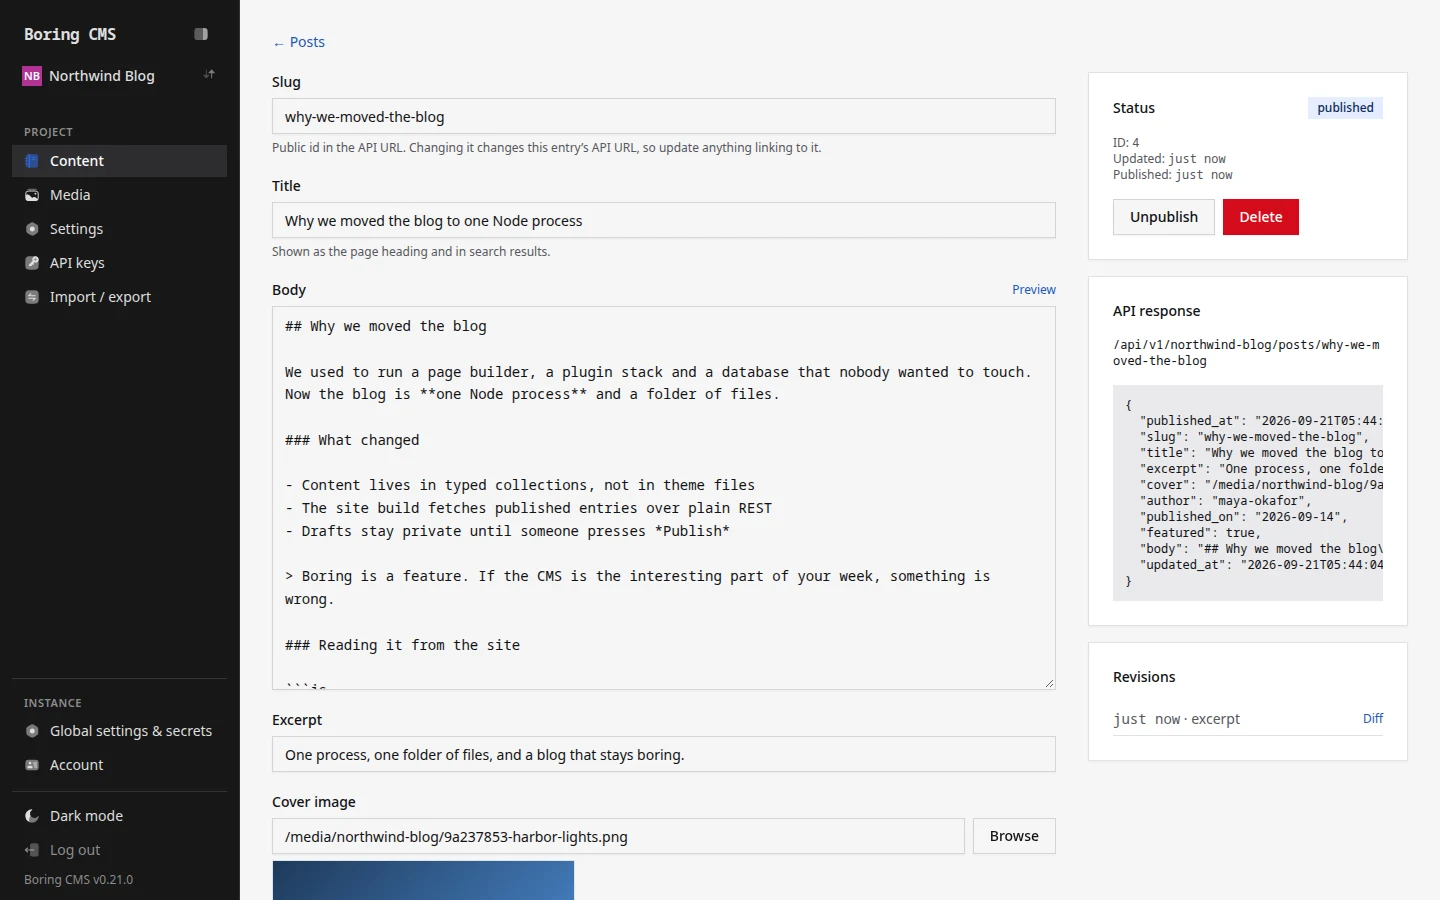Image resolution: width=1440 pixels, height=900 pixels.
Task: Click the Media image icon
Action: pos(32,195)
